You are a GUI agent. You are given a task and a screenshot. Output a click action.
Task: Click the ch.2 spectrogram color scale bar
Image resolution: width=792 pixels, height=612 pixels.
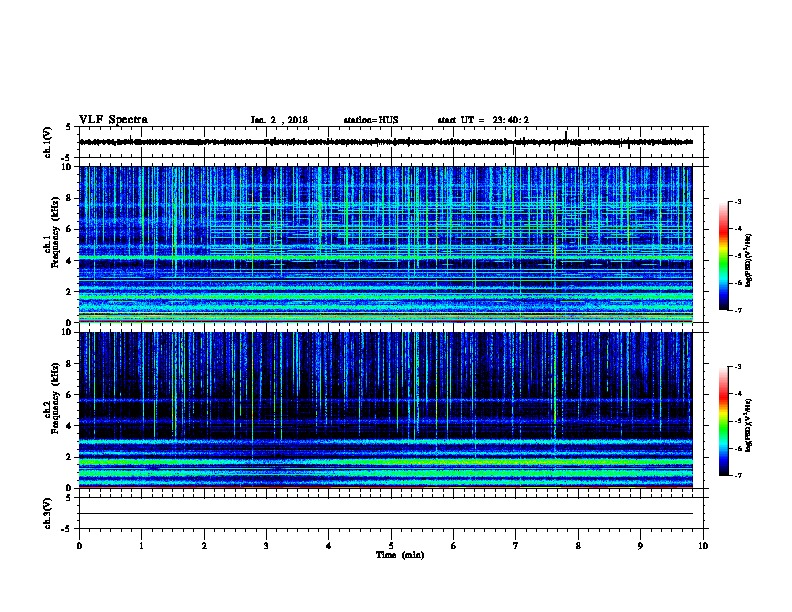[x=724, y=421]
